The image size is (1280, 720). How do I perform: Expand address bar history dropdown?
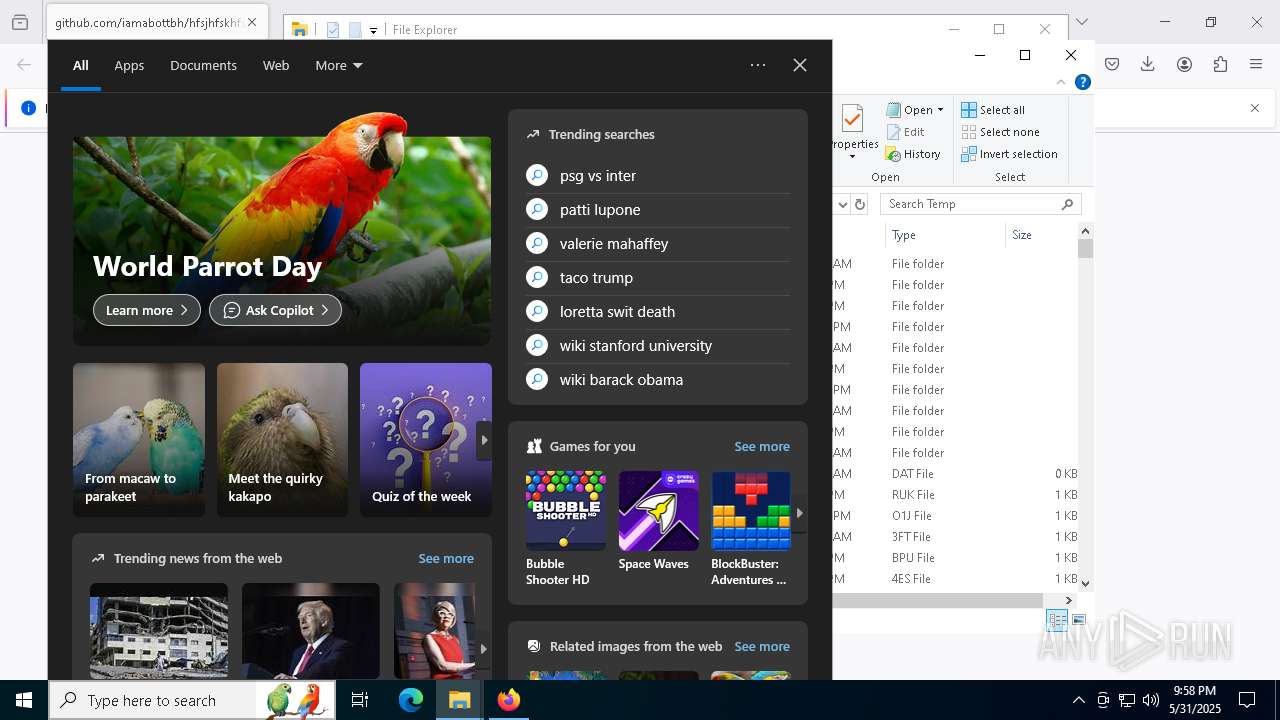point(842,204)
